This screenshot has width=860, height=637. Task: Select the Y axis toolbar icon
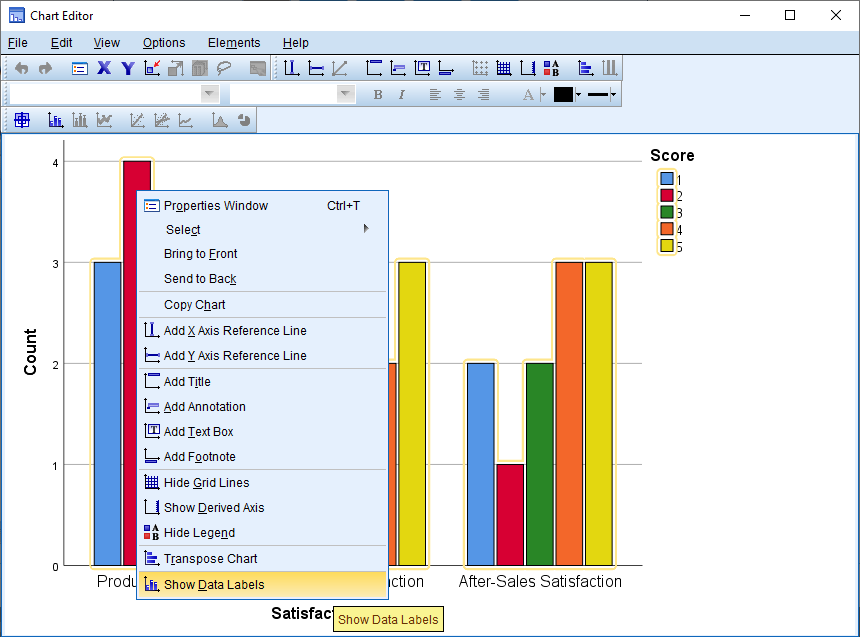[x=128, y=68]
